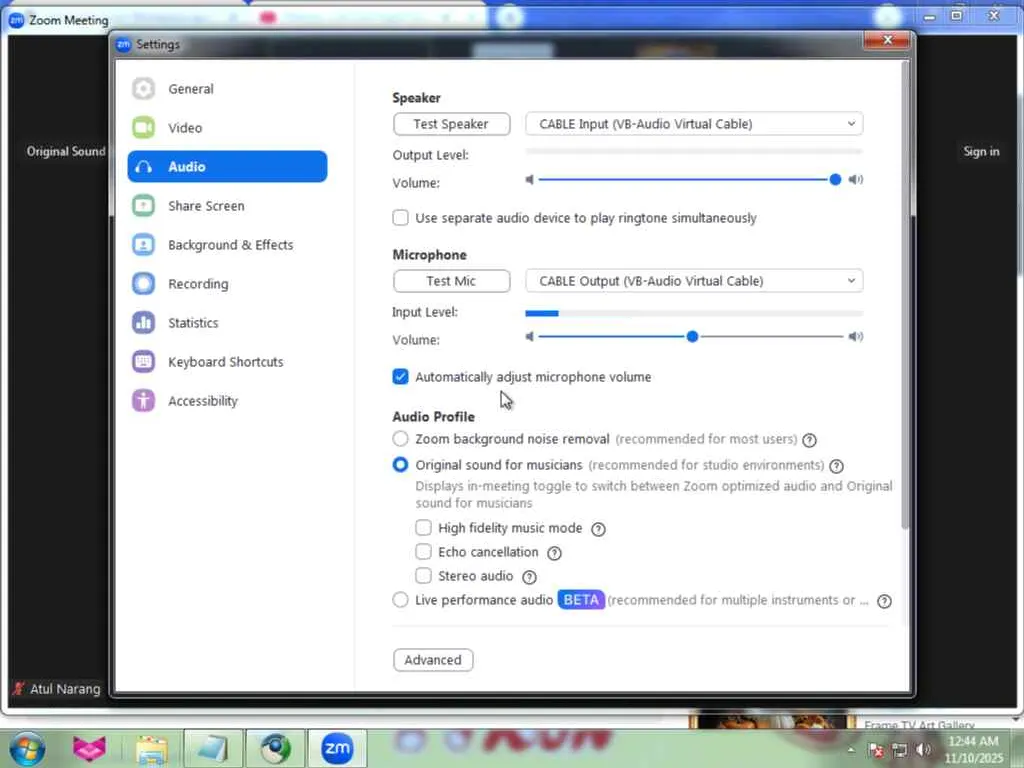Image resolution: width=1024 pixels, height=768 pixels.
Task: Open the Zoom taskbar icon
Action: pos(337,748)
